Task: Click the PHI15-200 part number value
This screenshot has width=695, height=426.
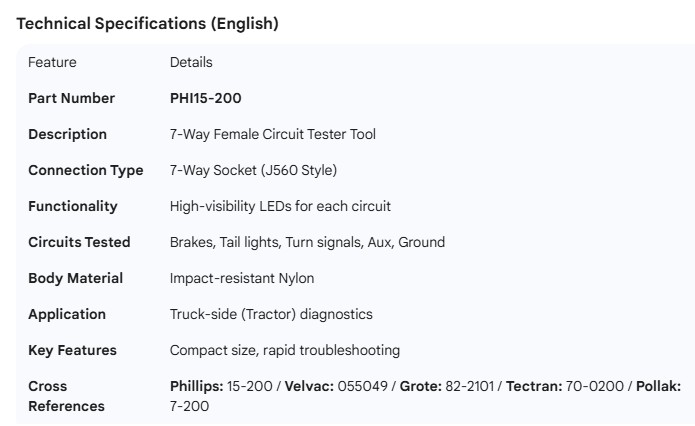Action: (206, 98)
